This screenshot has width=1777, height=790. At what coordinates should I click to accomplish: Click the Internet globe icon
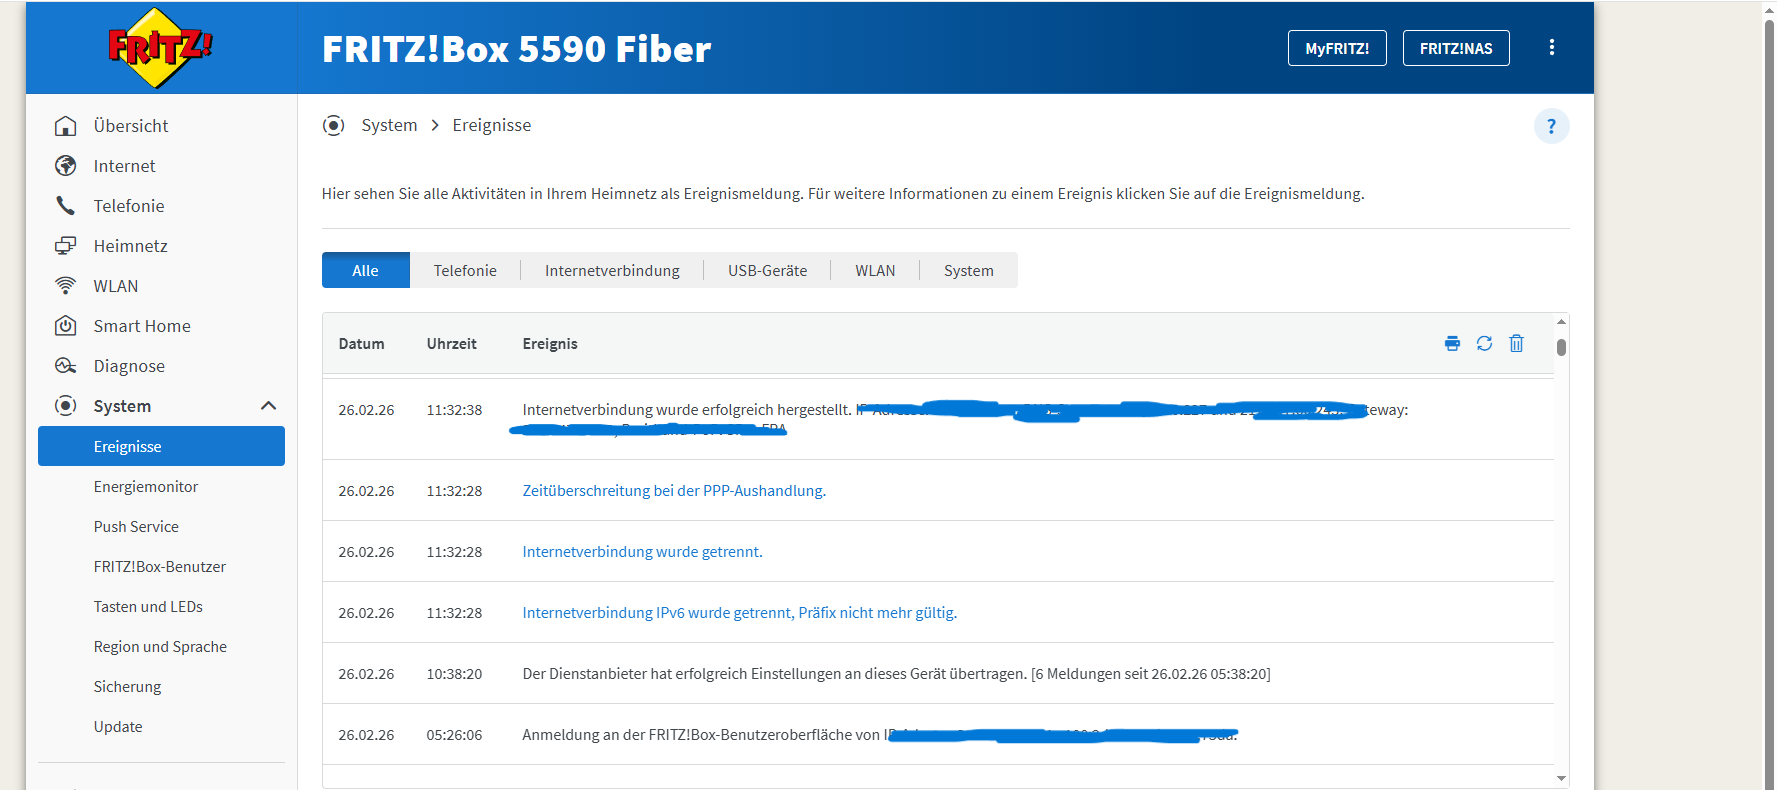66,166
